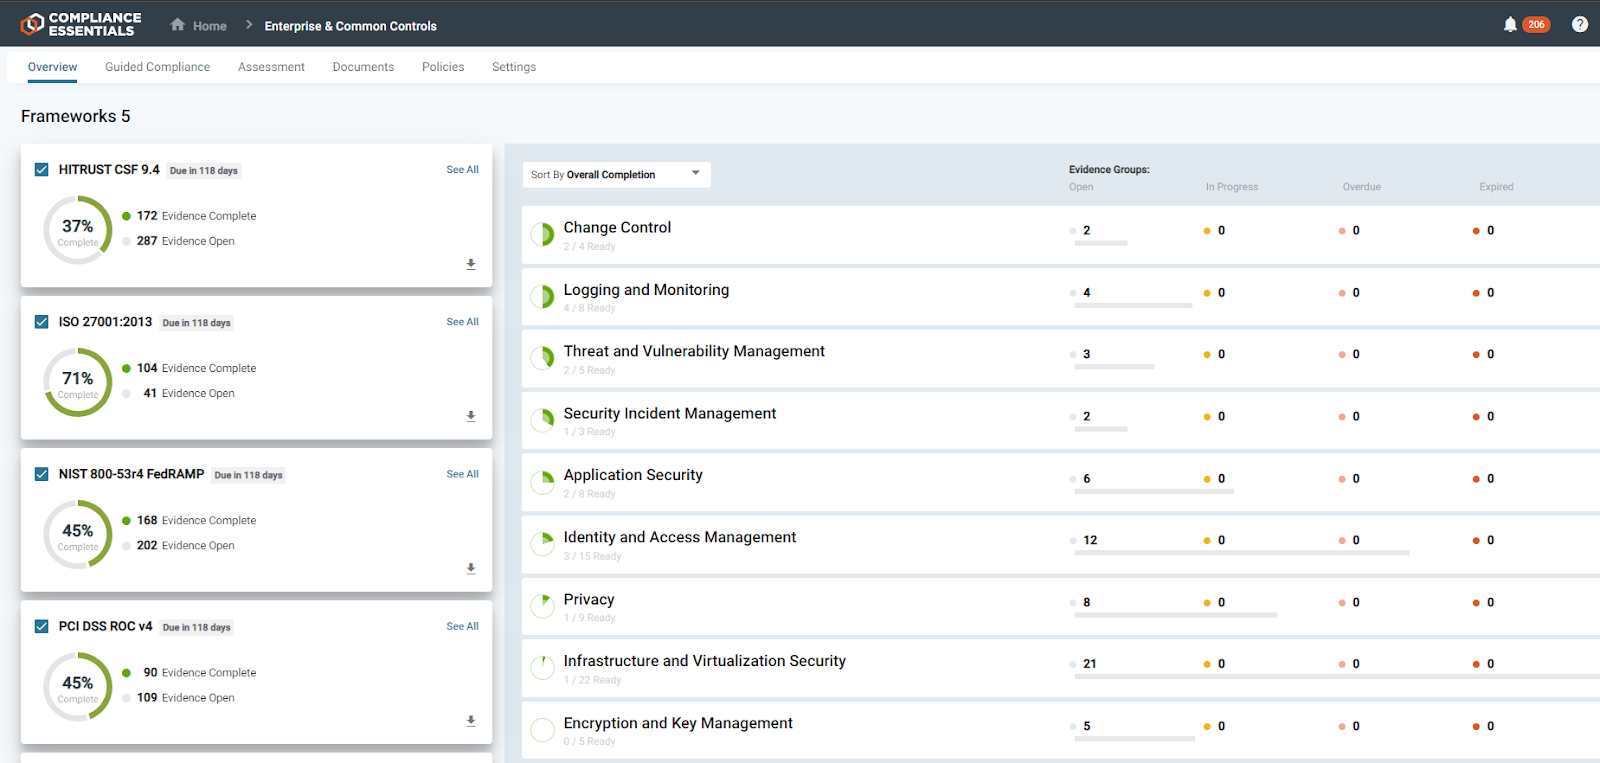Switch to the Guided Compliance tab
The width and height of the screenshot is (1600, 763).
coord(157,67)
